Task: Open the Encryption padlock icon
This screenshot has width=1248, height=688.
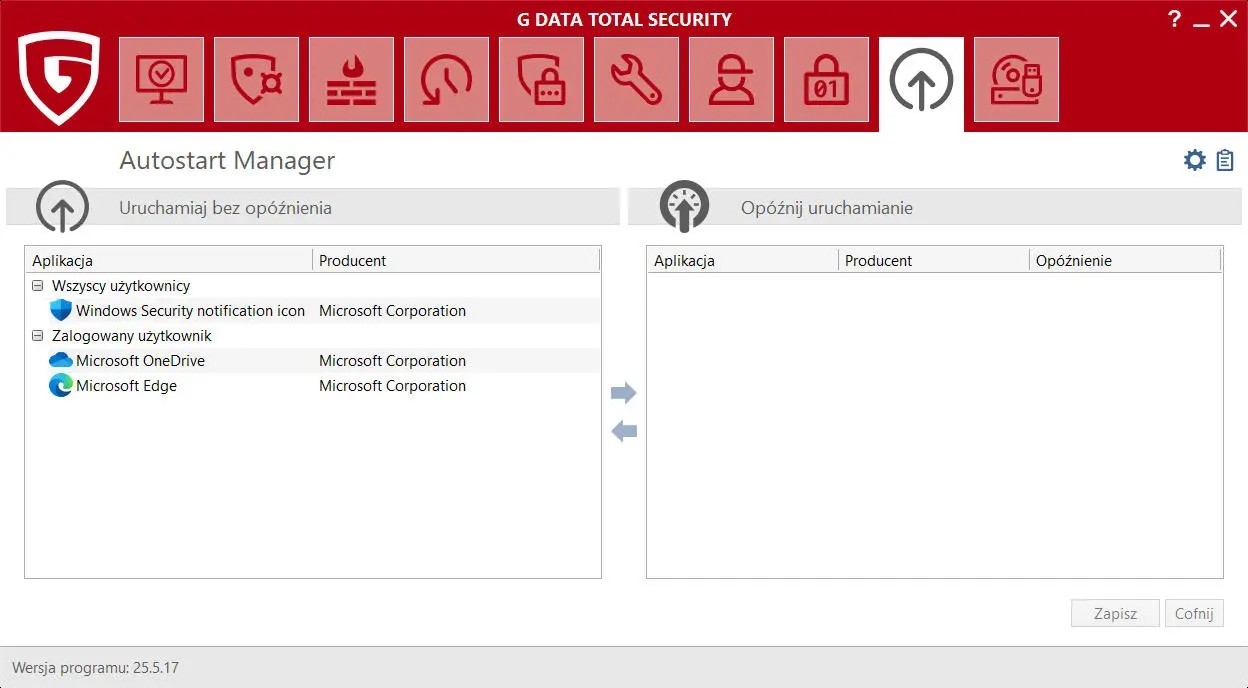Action: [826, 80]
